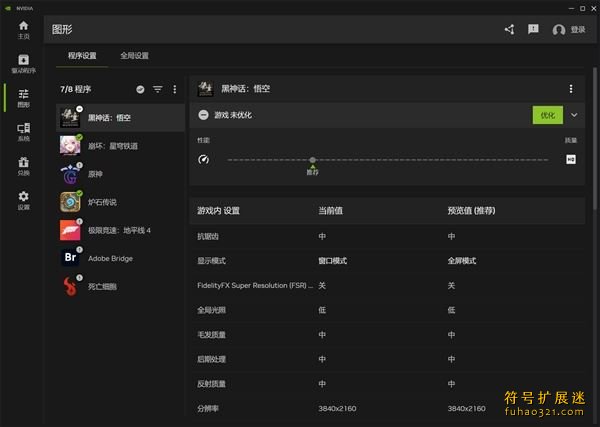Click current value 窗口模式
The image size is (600, 427).
point(333,261)
